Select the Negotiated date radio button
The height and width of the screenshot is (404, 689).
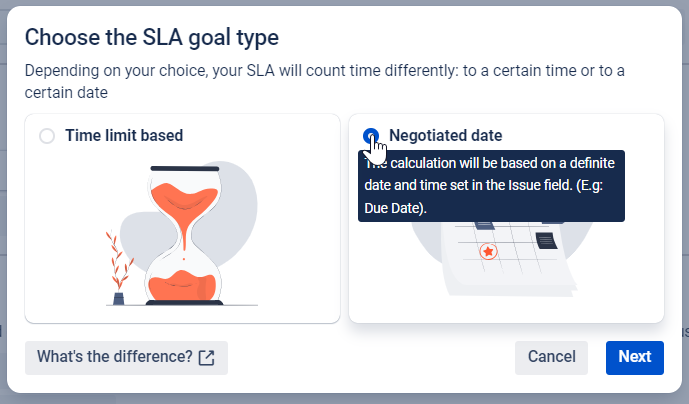click(371, 136)
